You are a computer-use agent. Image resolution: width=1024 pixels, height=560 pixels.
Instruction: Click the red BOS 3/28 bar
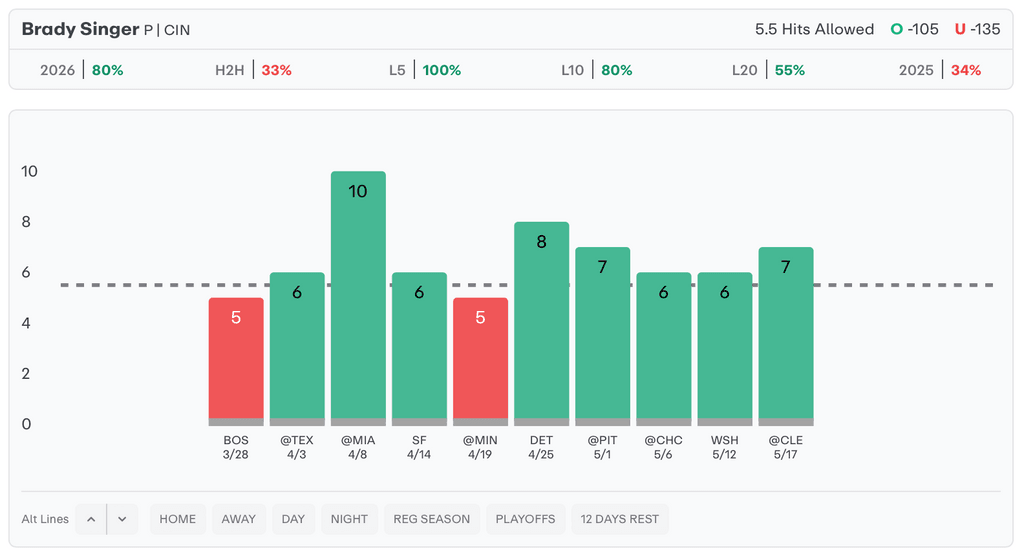pos(236,362)
